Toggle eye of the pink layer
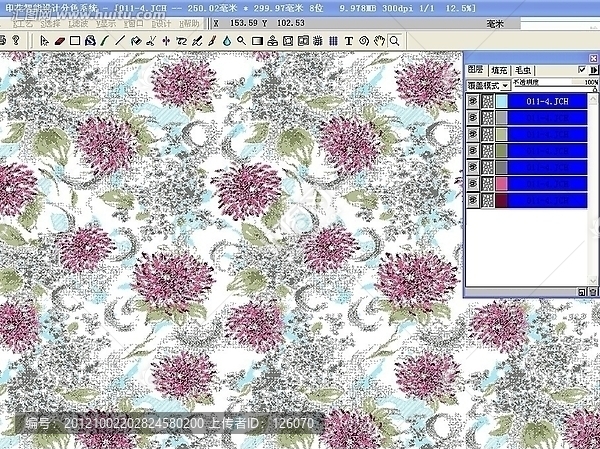Viewport: 600px width, 449px height. (473, 183)
